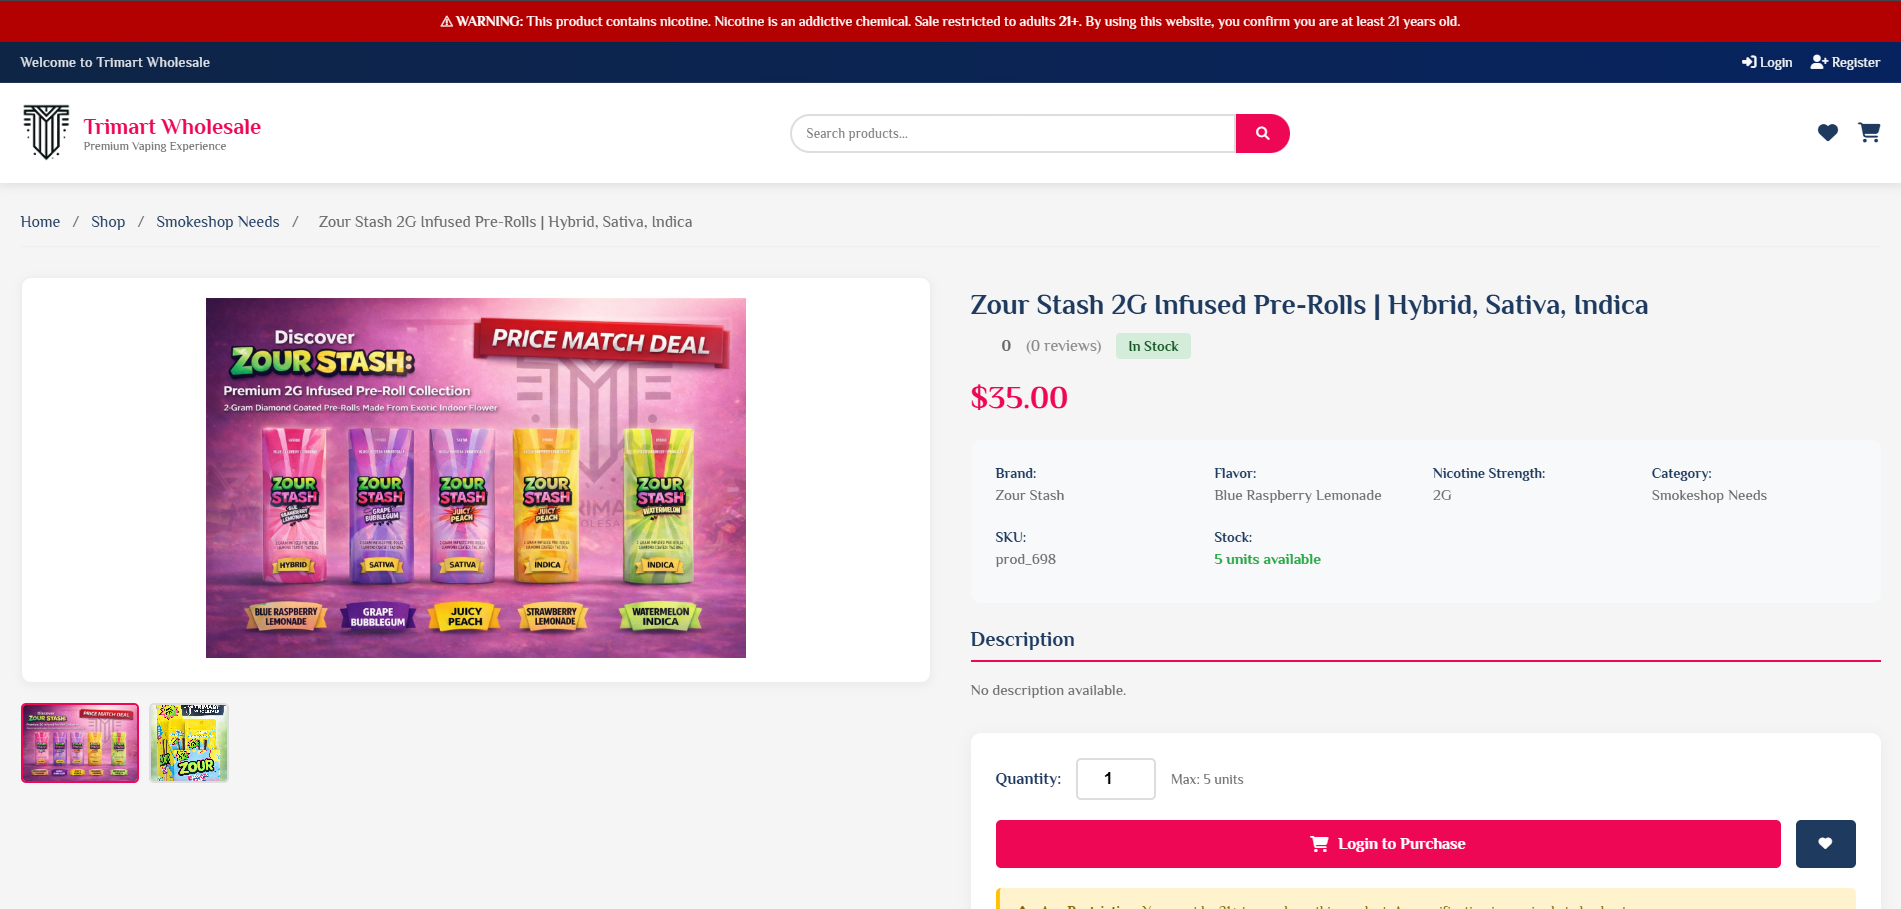The width and height of the screenshot is (1901, 909).
Task: Click the search magnifier icon
Action: (x=1262, y=132)
